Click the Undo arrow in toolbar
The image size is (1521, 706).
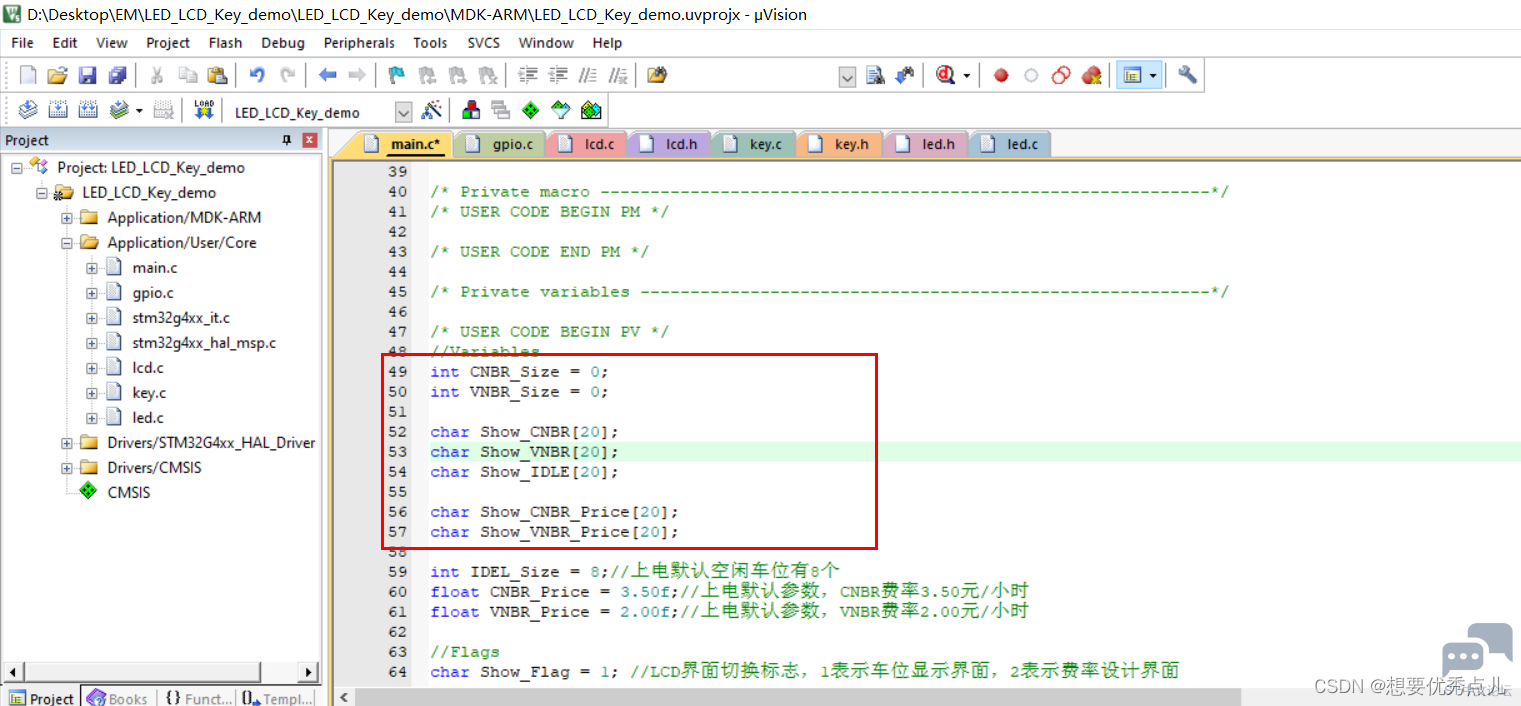(257, 76)
